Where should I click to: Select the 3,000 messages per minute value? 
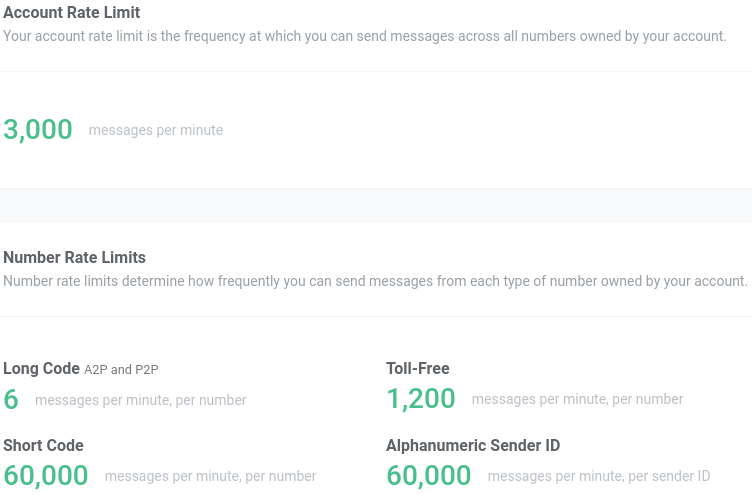click(38, 130)
